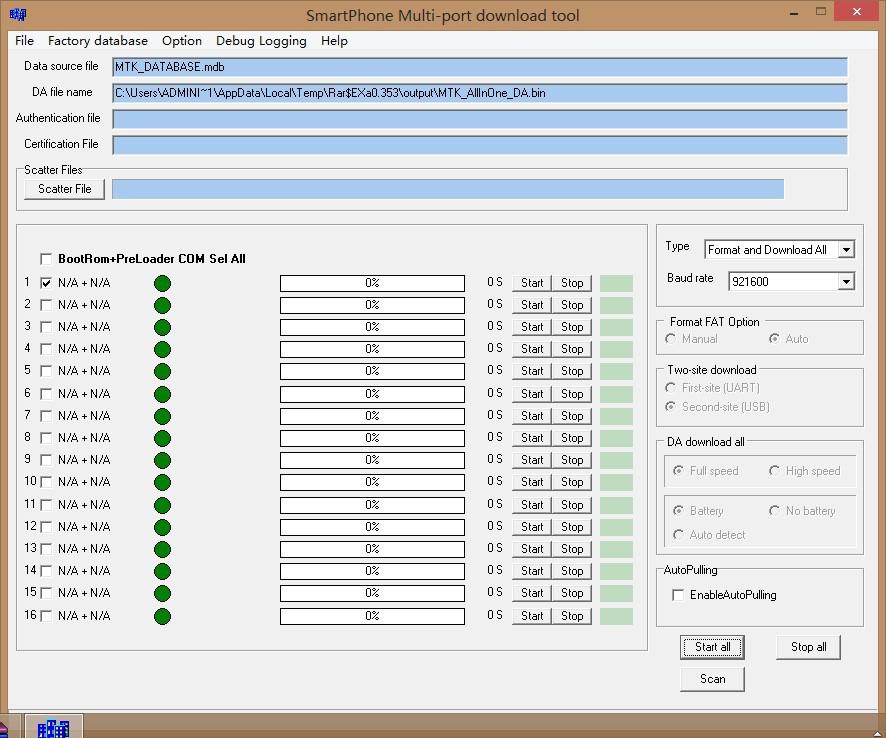Image resolution: width=886 pixels, height=738 pixels.
Task: Open the Factory database menu
Action: click(98, 41)
